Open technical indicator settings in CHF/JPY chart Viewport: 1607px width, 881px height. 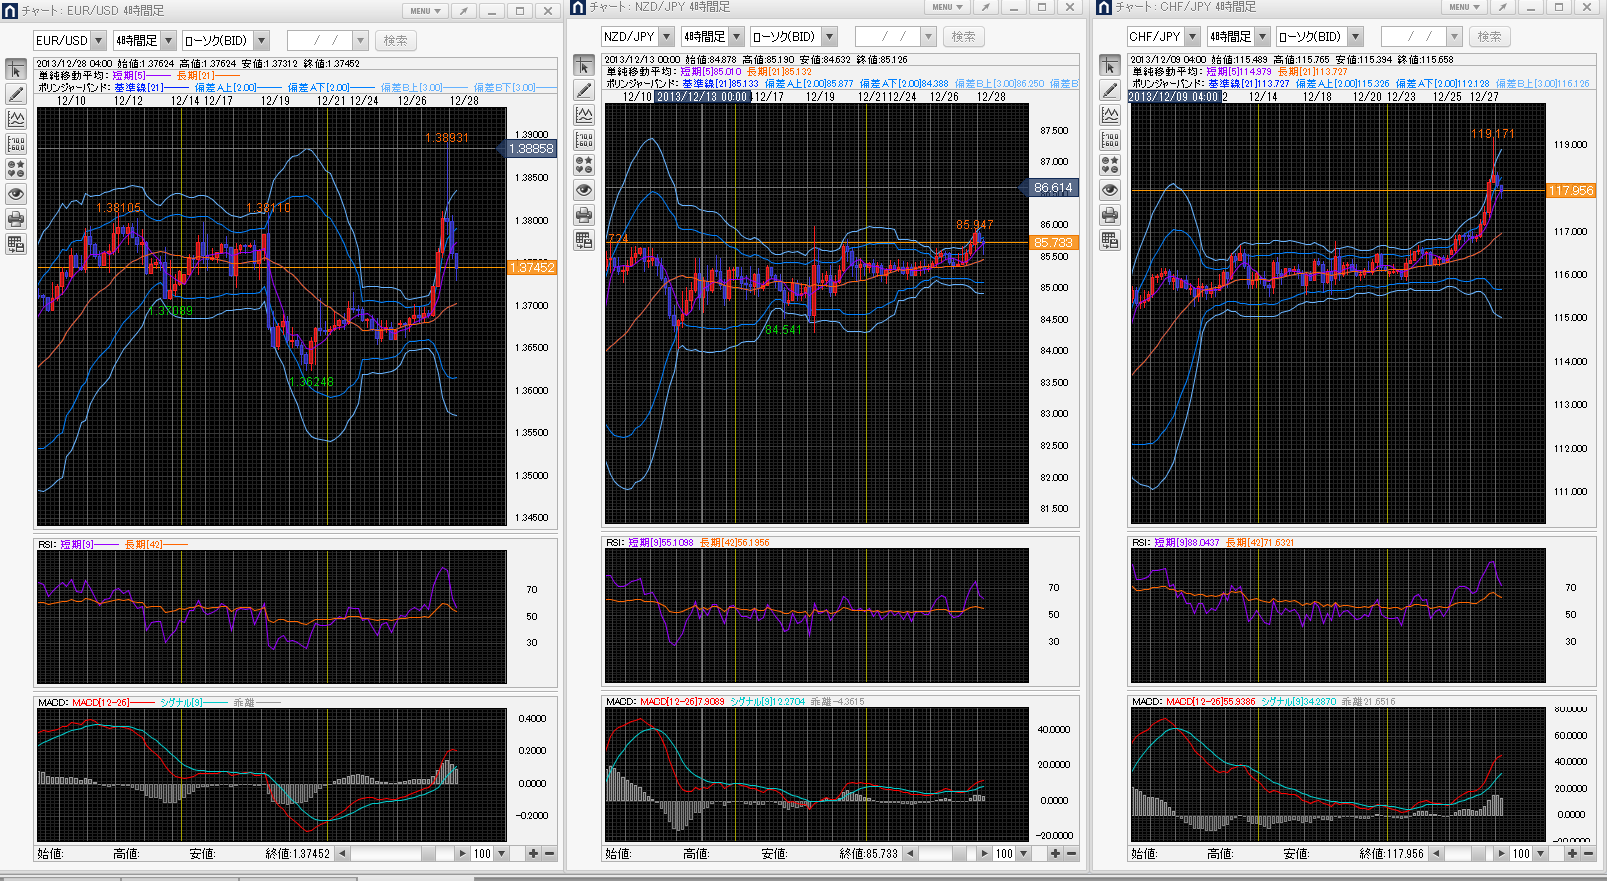click(1110, 115)
